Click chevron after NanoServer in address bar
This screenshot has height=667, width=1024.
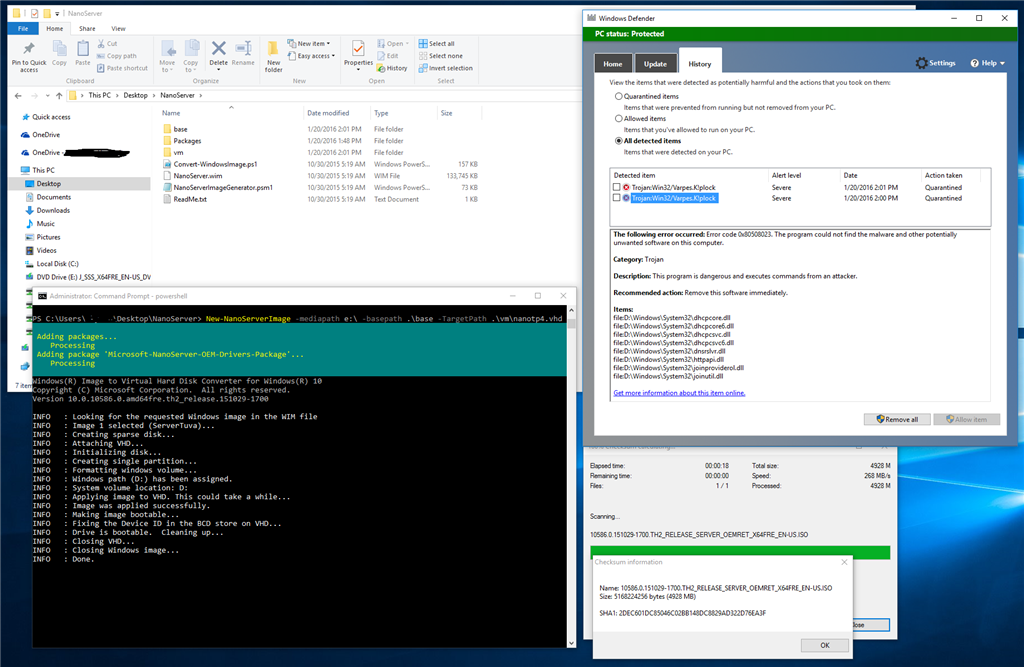point(201,95)
